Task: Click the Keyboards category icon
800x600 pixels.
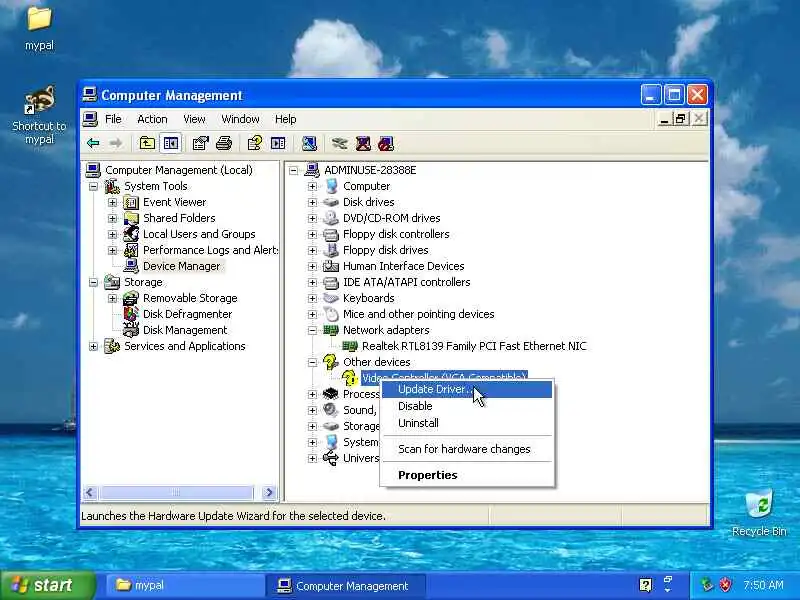Action: pyautogui.click(x=331, y=298)
